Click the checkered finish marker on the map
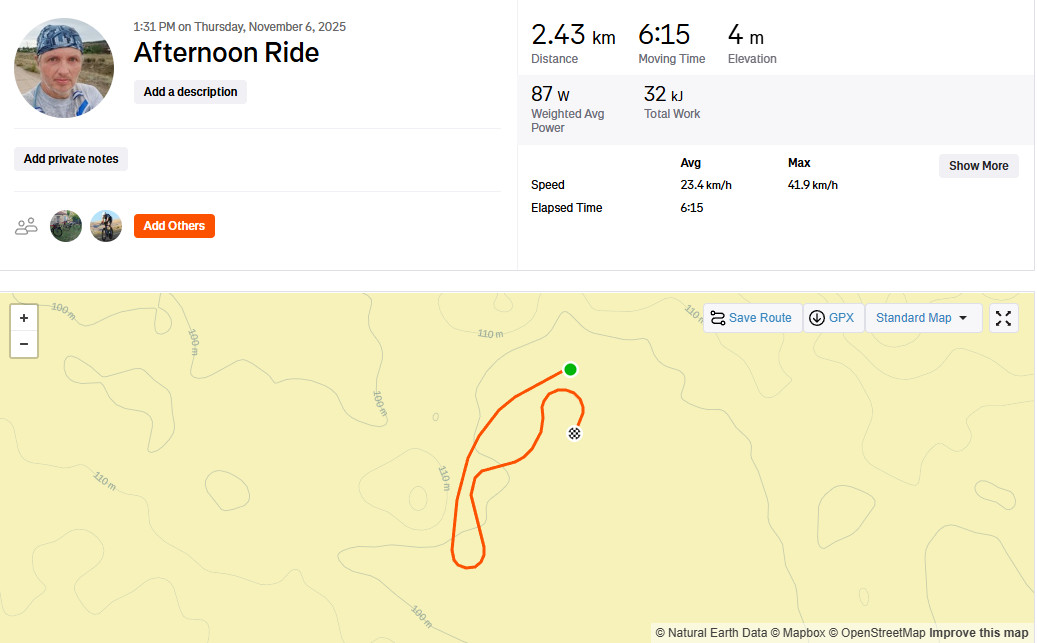This screenshot has width=1037, height=643. pos(574,433)
